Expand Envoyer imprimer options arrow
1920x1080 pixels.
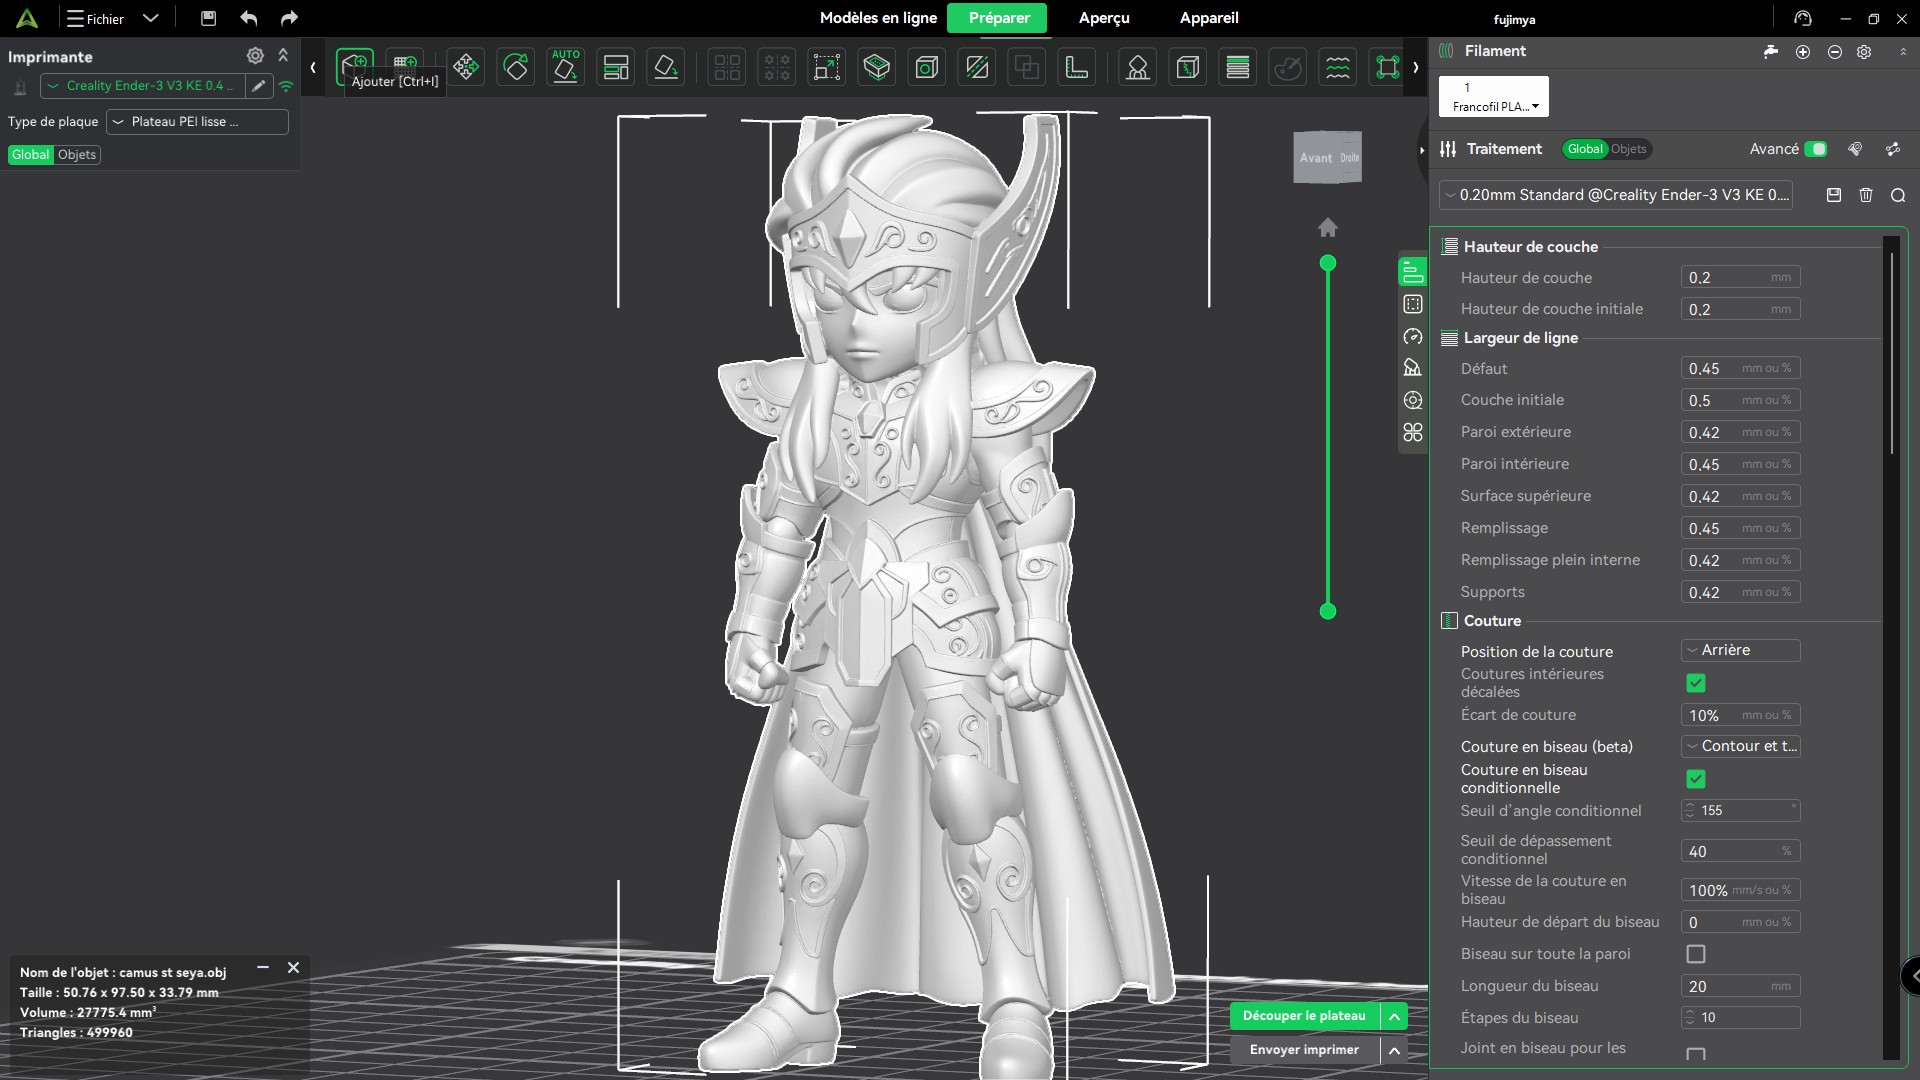pos(1394,1050)
